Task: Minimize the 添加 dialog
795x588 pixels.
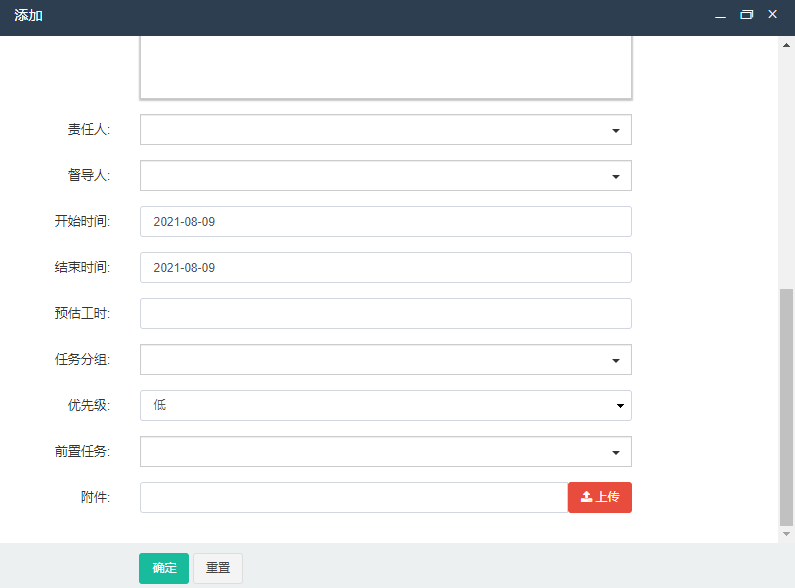Action: pyautogui.click(x=720, y=15)
